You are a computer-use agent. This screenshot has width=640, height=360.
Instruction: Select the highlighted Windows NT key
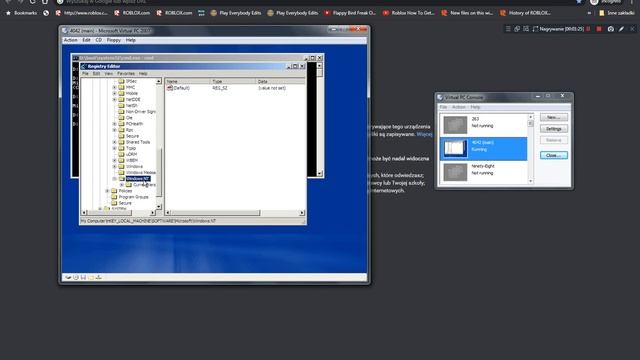point(138,179)
